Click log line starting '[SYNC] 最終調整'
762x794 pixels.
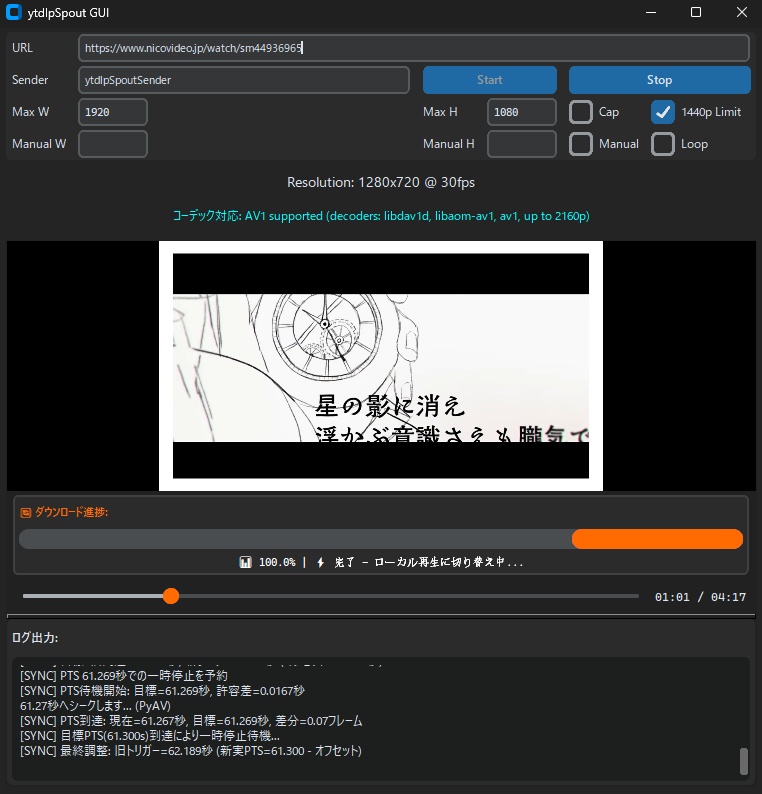point(191,751)
